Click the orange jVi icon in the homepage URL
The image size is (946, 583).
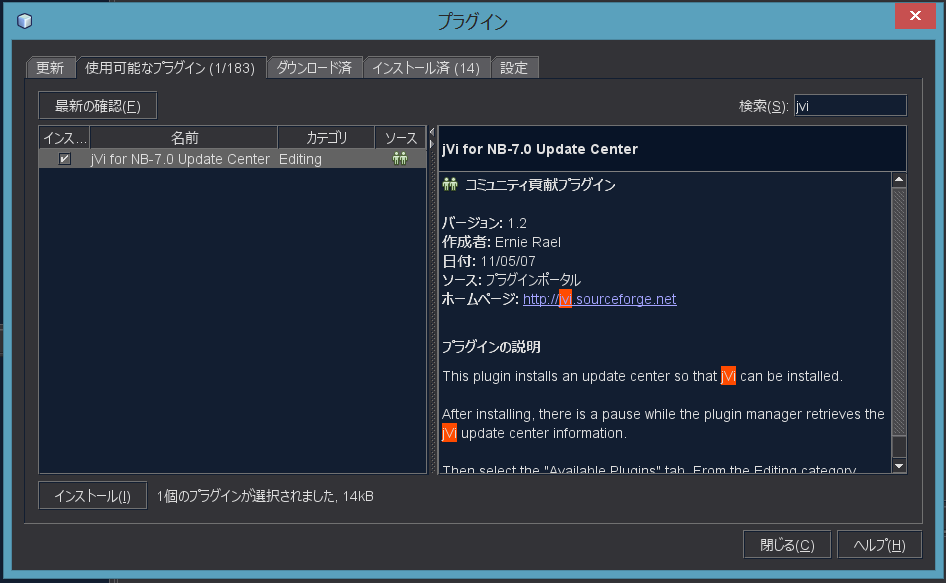[x=565, y=299]
